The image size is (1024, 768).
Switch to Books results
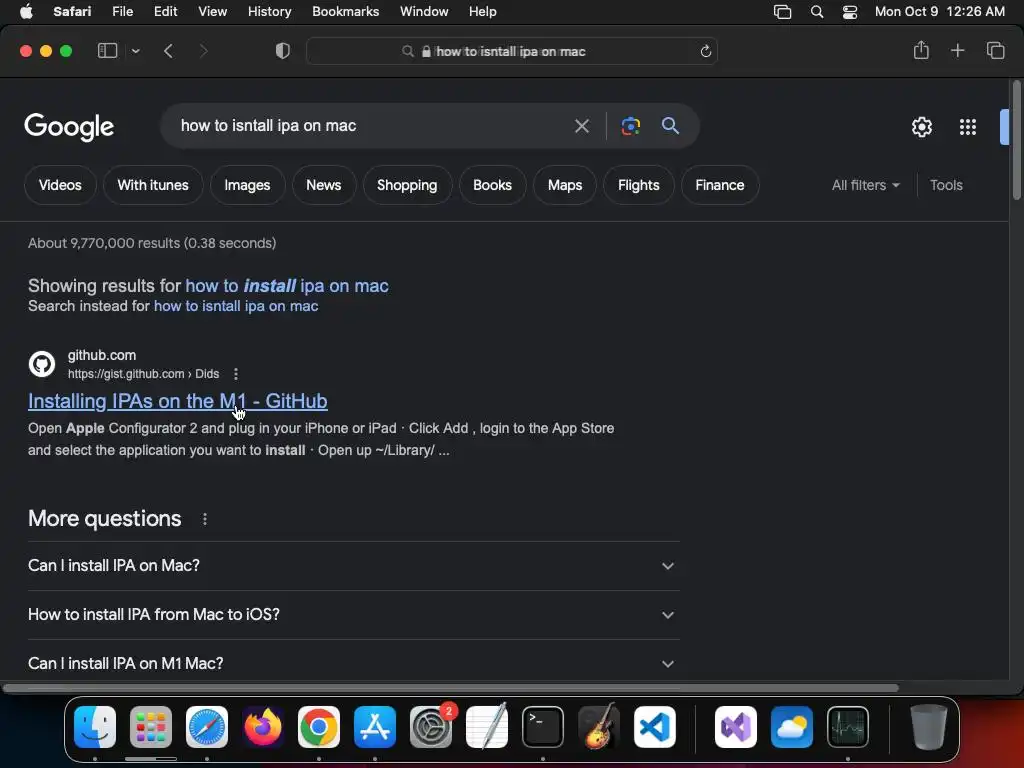click(492, 185)
